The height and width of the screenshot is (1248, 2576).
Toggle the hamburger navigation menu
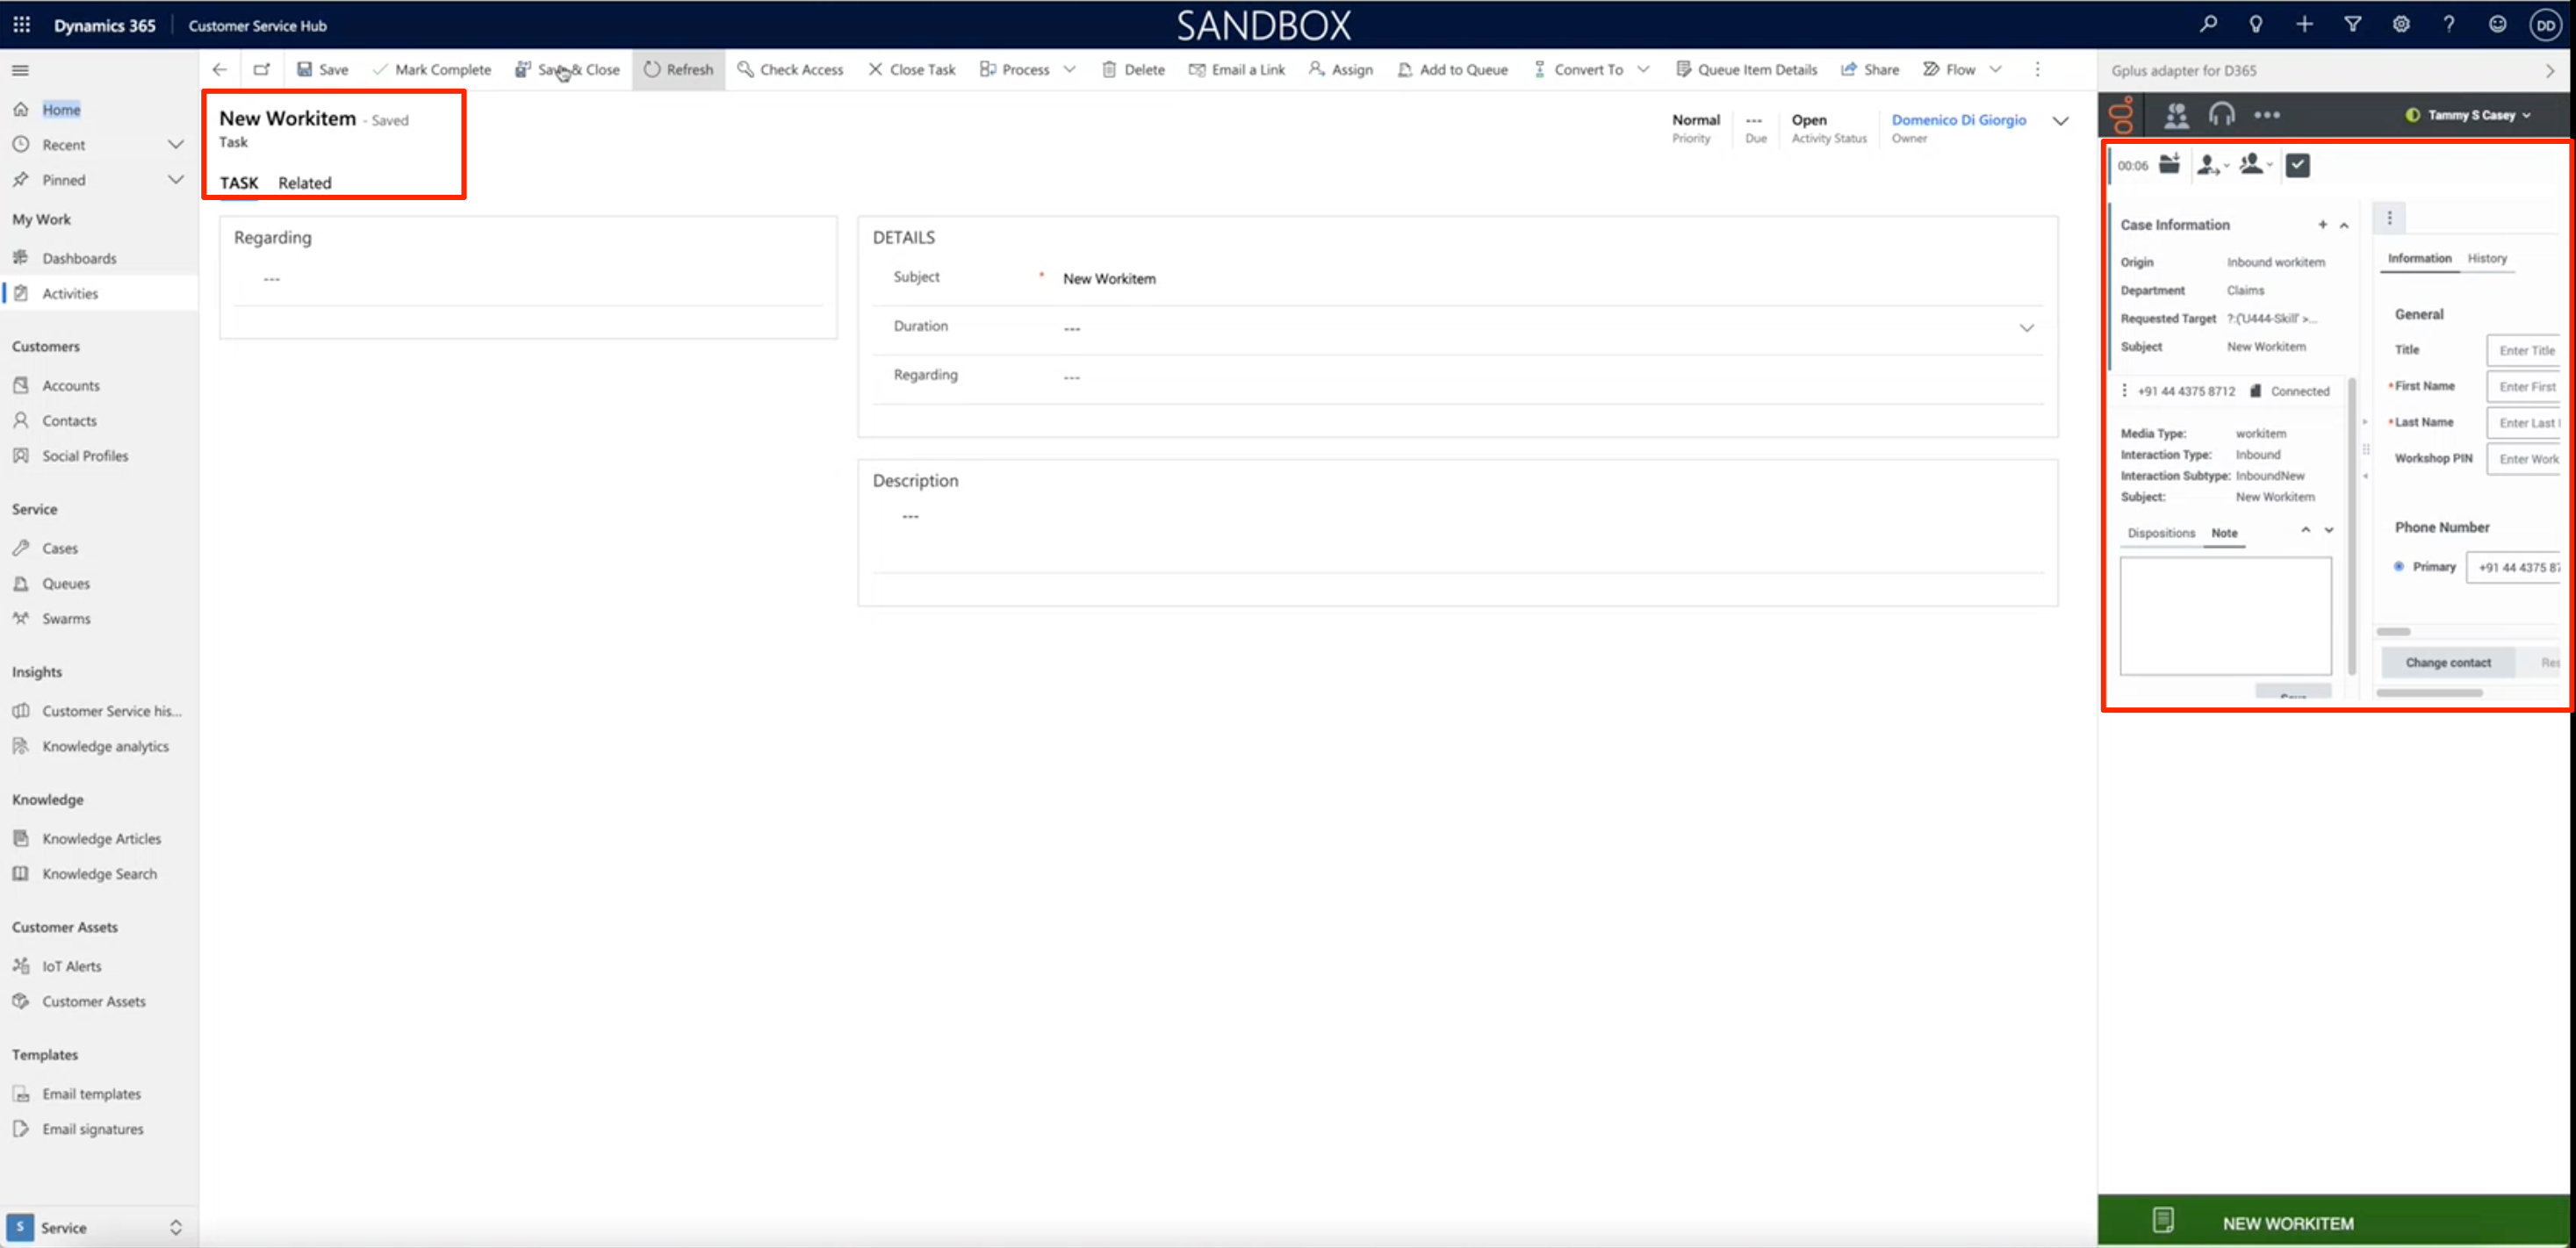tap(20, 70)
